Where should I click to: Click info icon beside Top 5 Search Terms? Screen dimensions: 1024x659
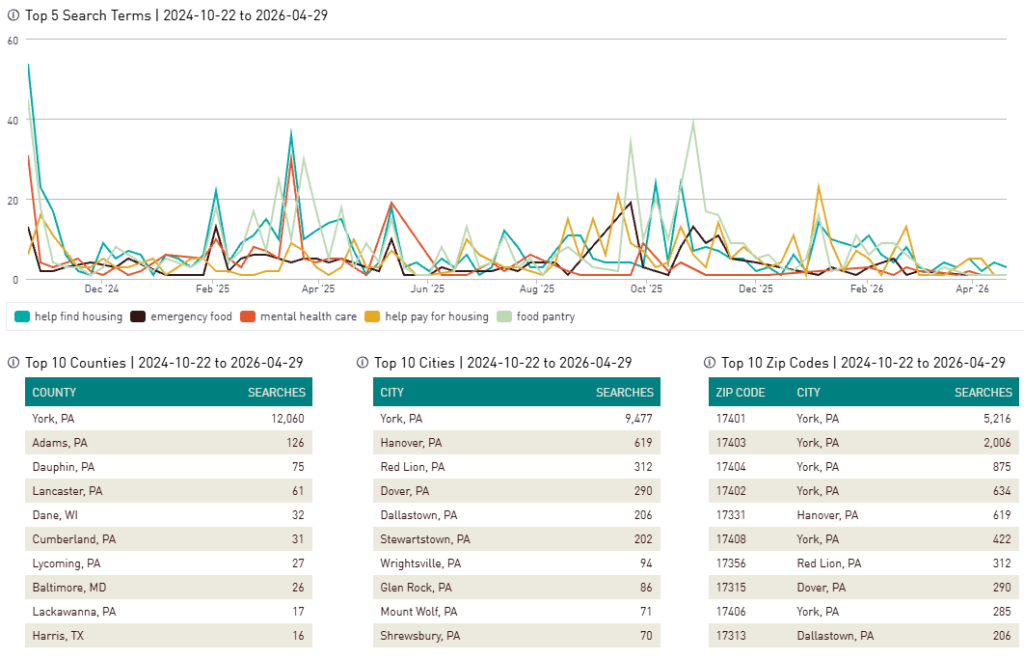point(13,16)
